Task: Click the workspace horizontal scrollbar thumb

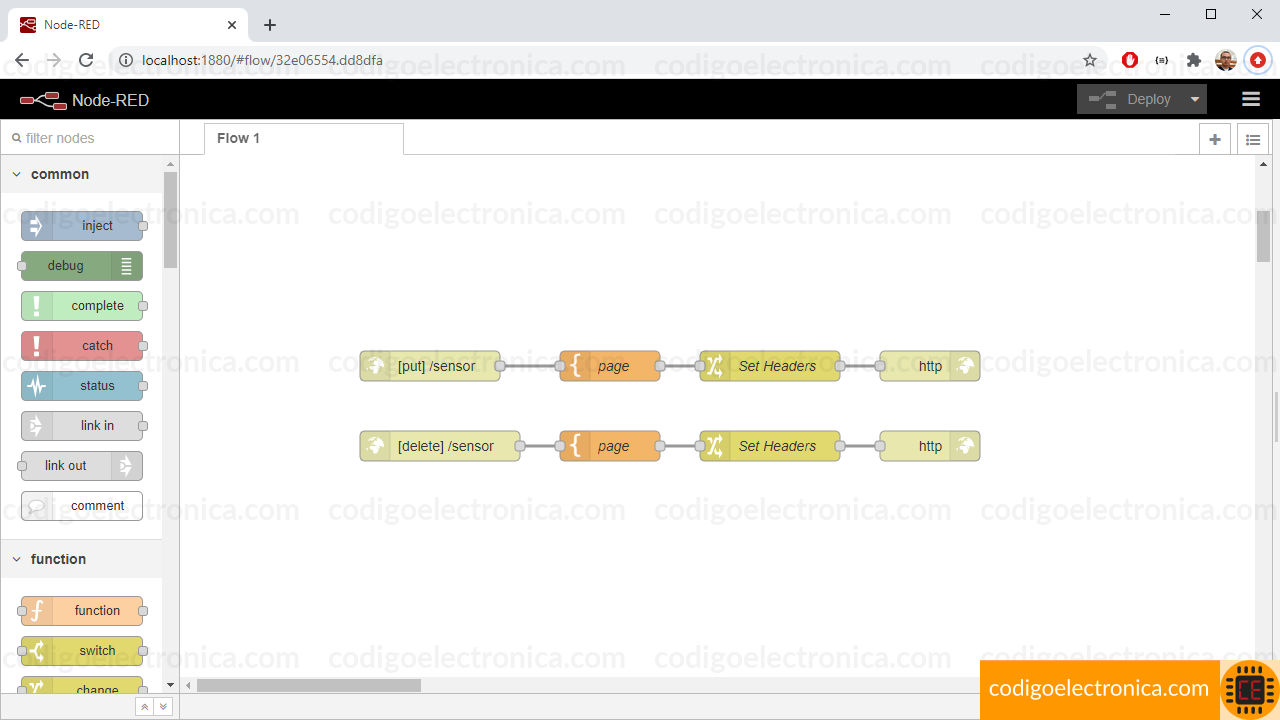Action: click(309, 685)
